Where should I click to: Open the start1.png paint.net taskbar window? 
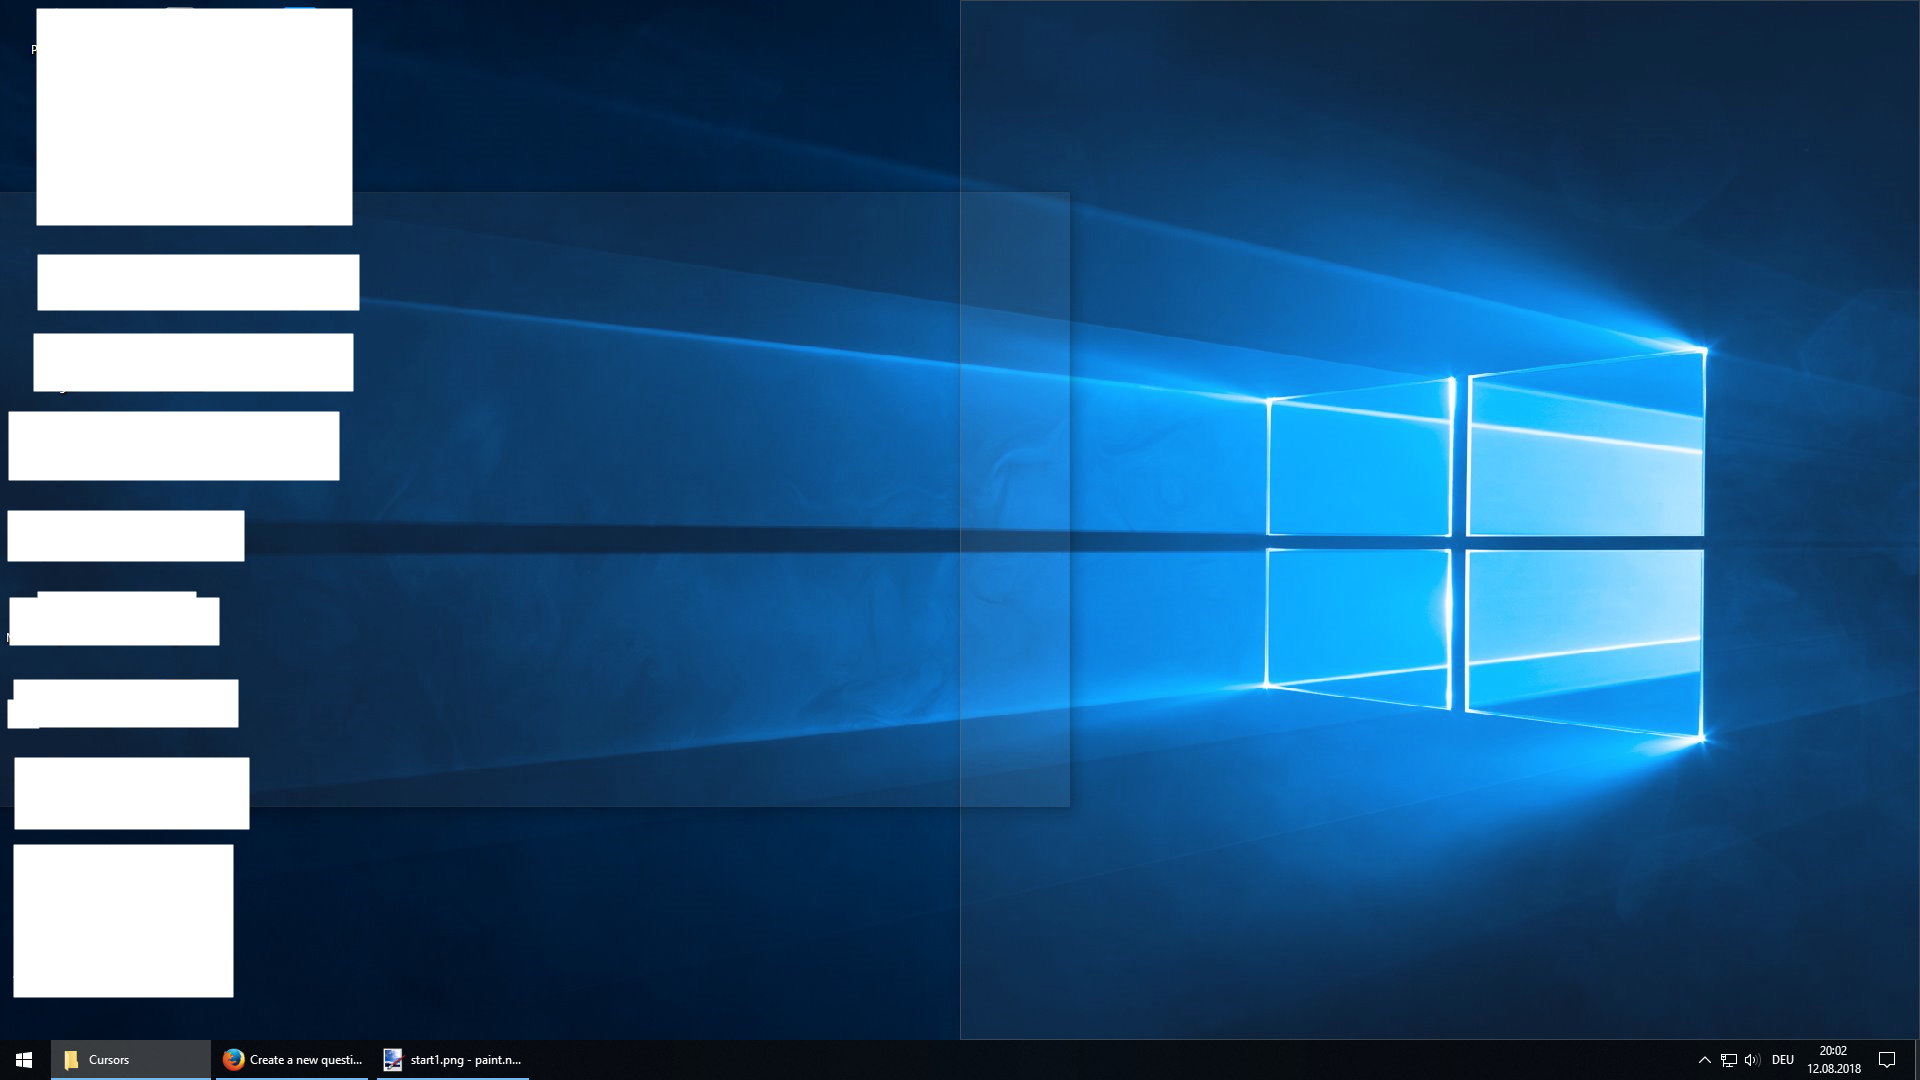pos(453,1060)
